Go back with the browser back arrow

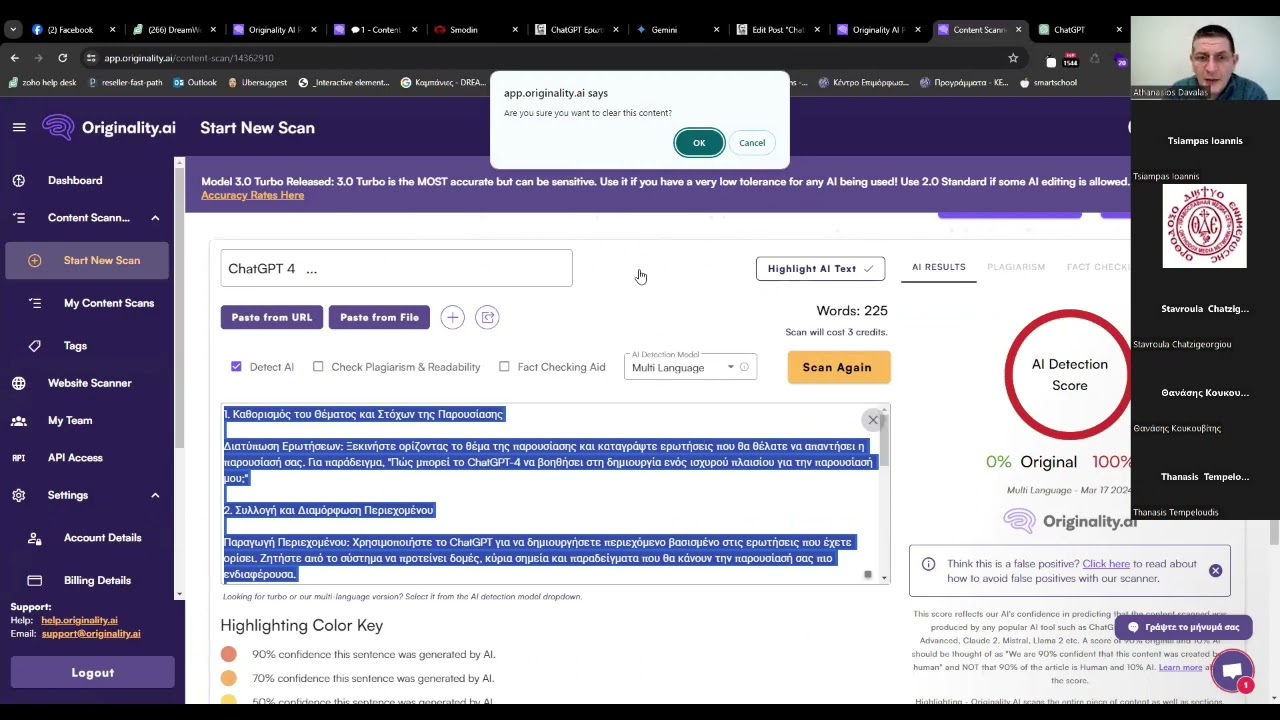pyautogui.click(x=14, y=58)
